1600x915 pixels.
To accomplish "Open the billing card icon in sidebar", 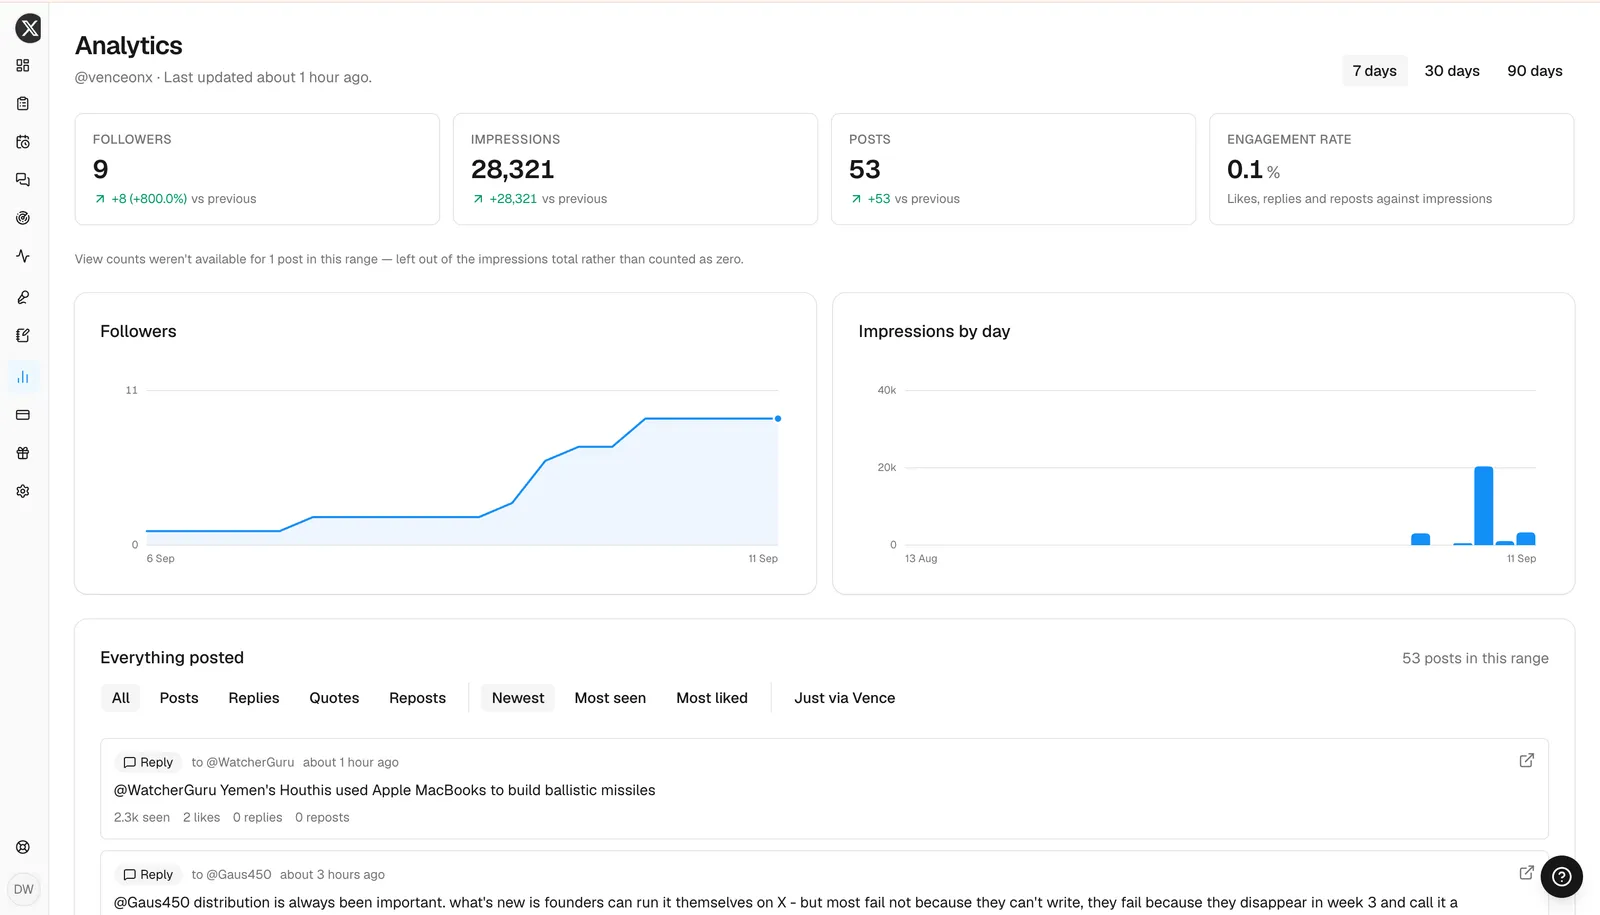I will 23,415.
